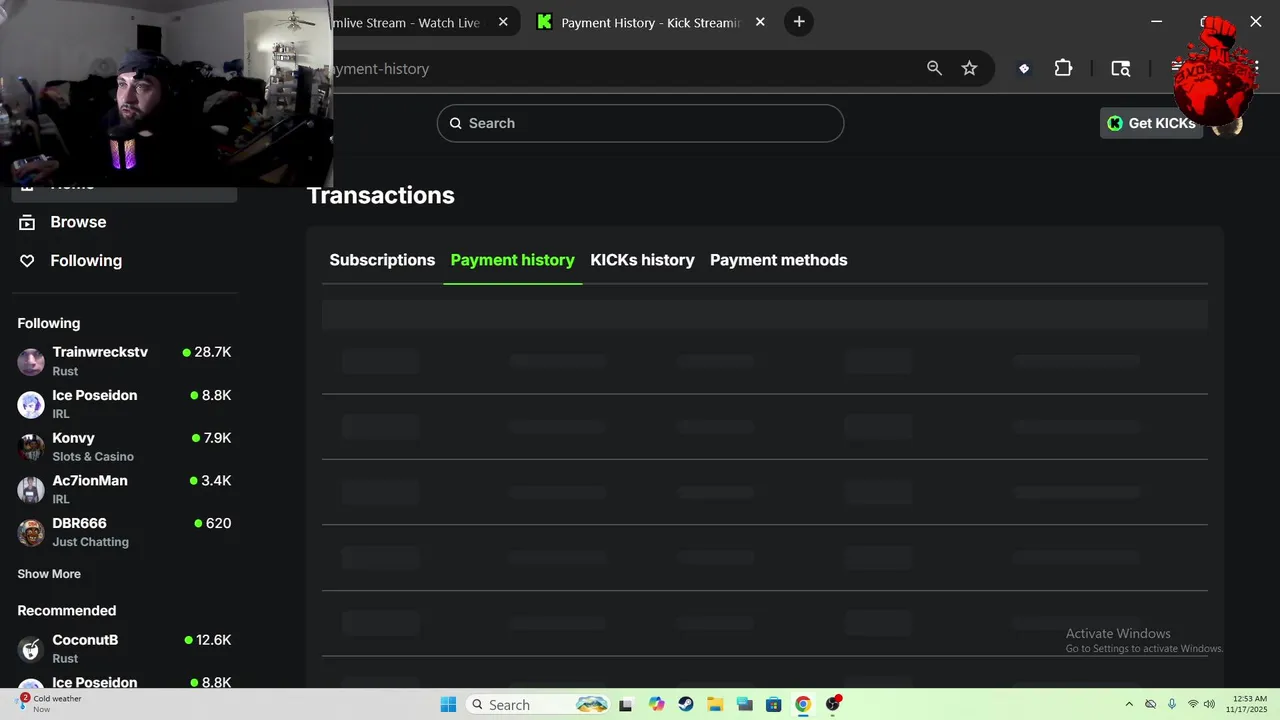Screen dimensions: 1280x720
Task: Open the Payment methods tab
Action: pyautogui.click(x=778, y=260)
